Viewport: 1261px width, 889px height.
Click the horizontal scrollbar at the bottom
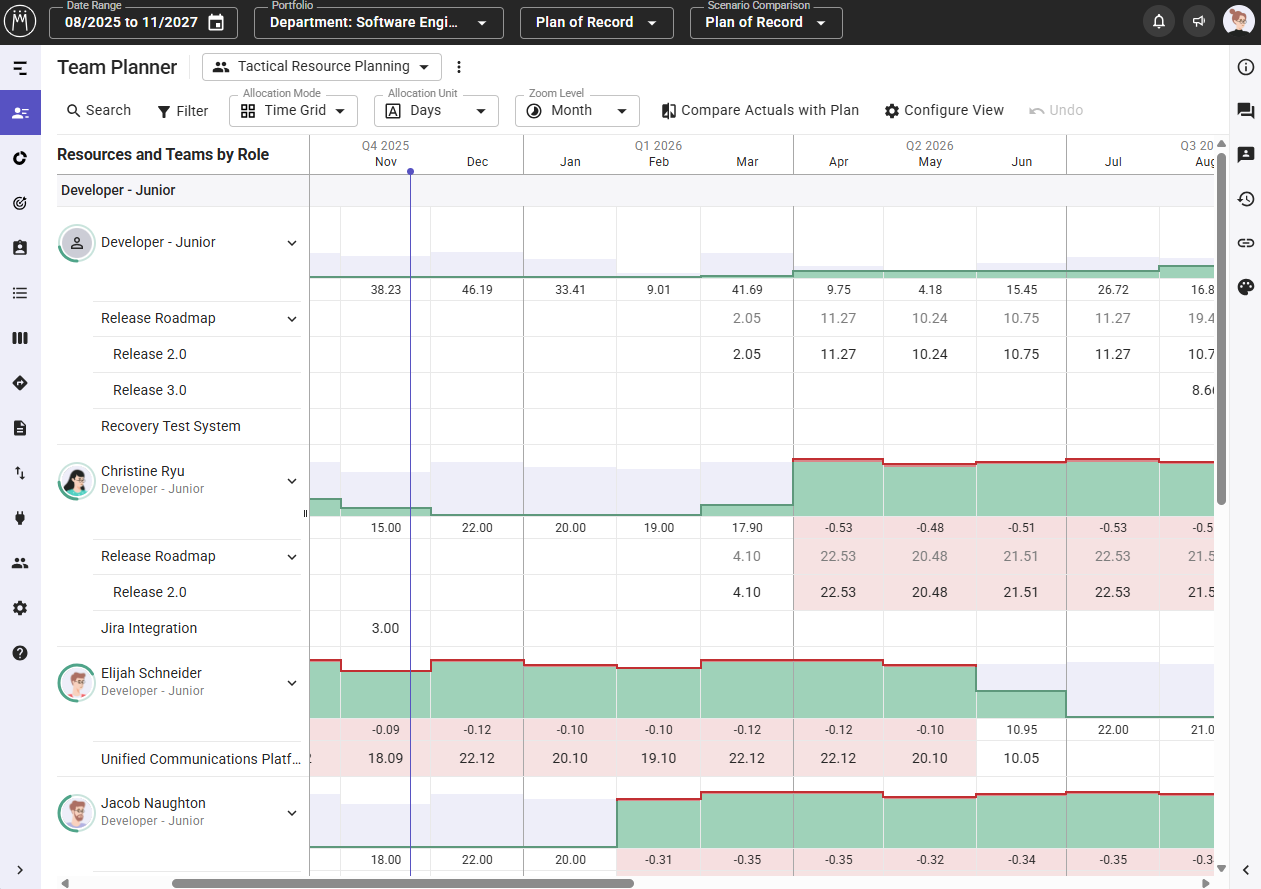pos(402,883)
